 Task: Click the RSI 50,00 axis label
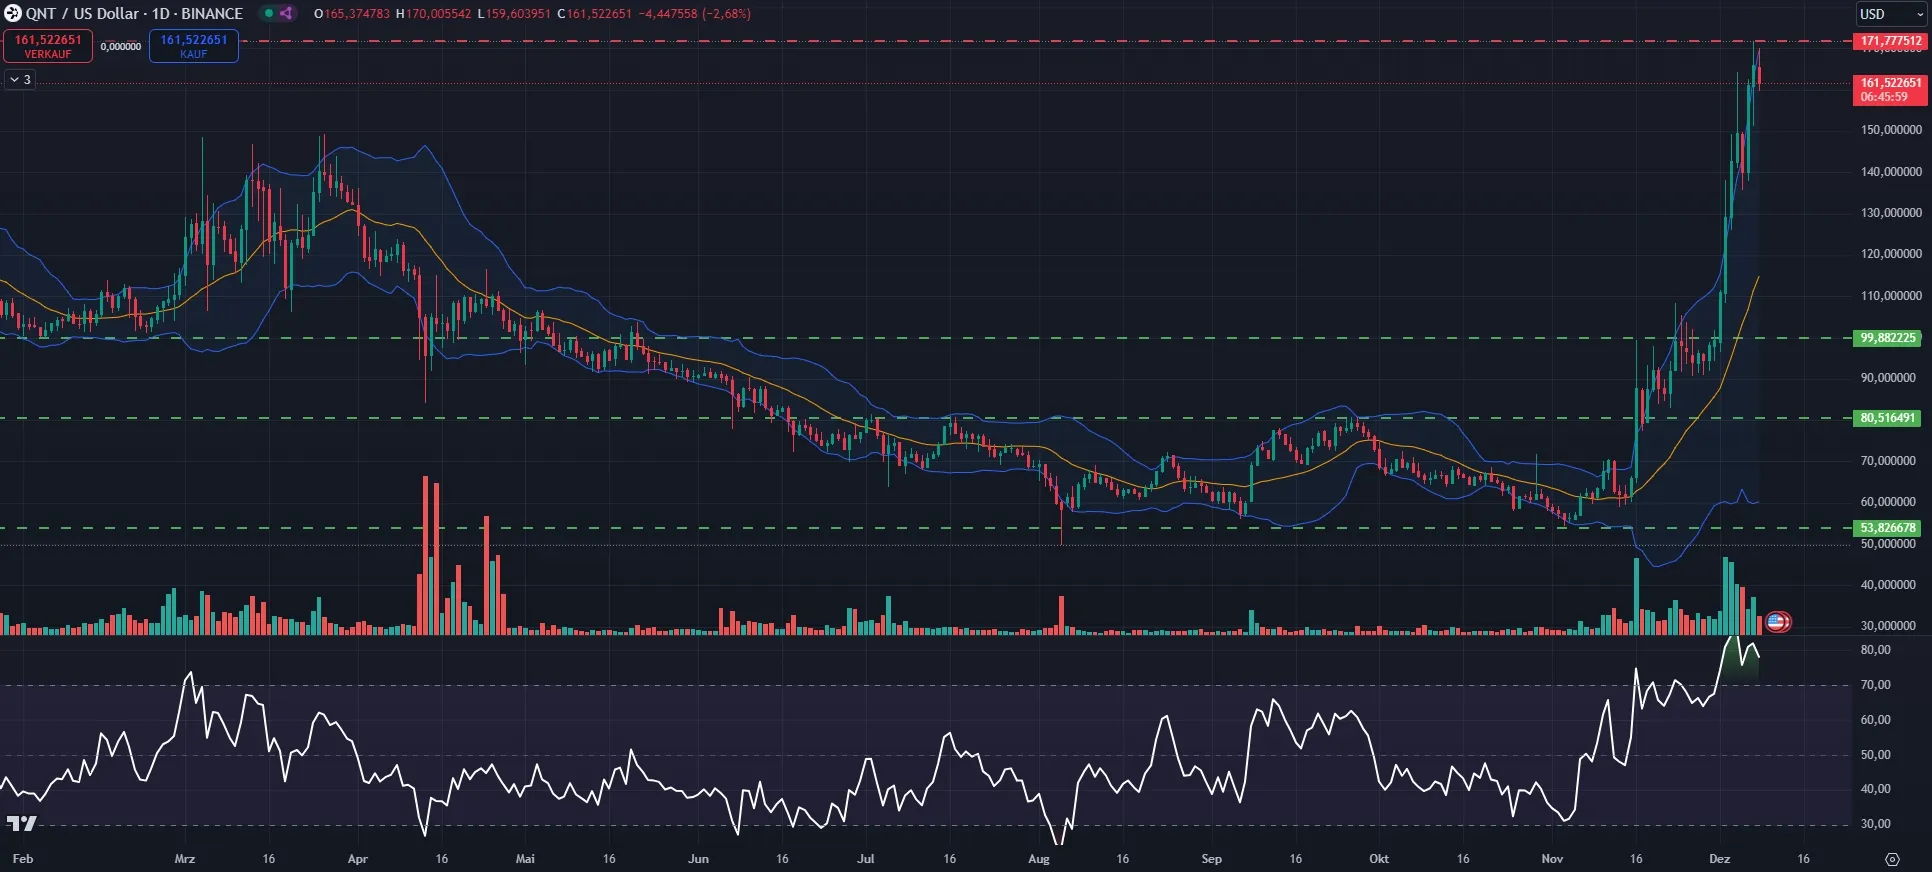(1875, 755)
